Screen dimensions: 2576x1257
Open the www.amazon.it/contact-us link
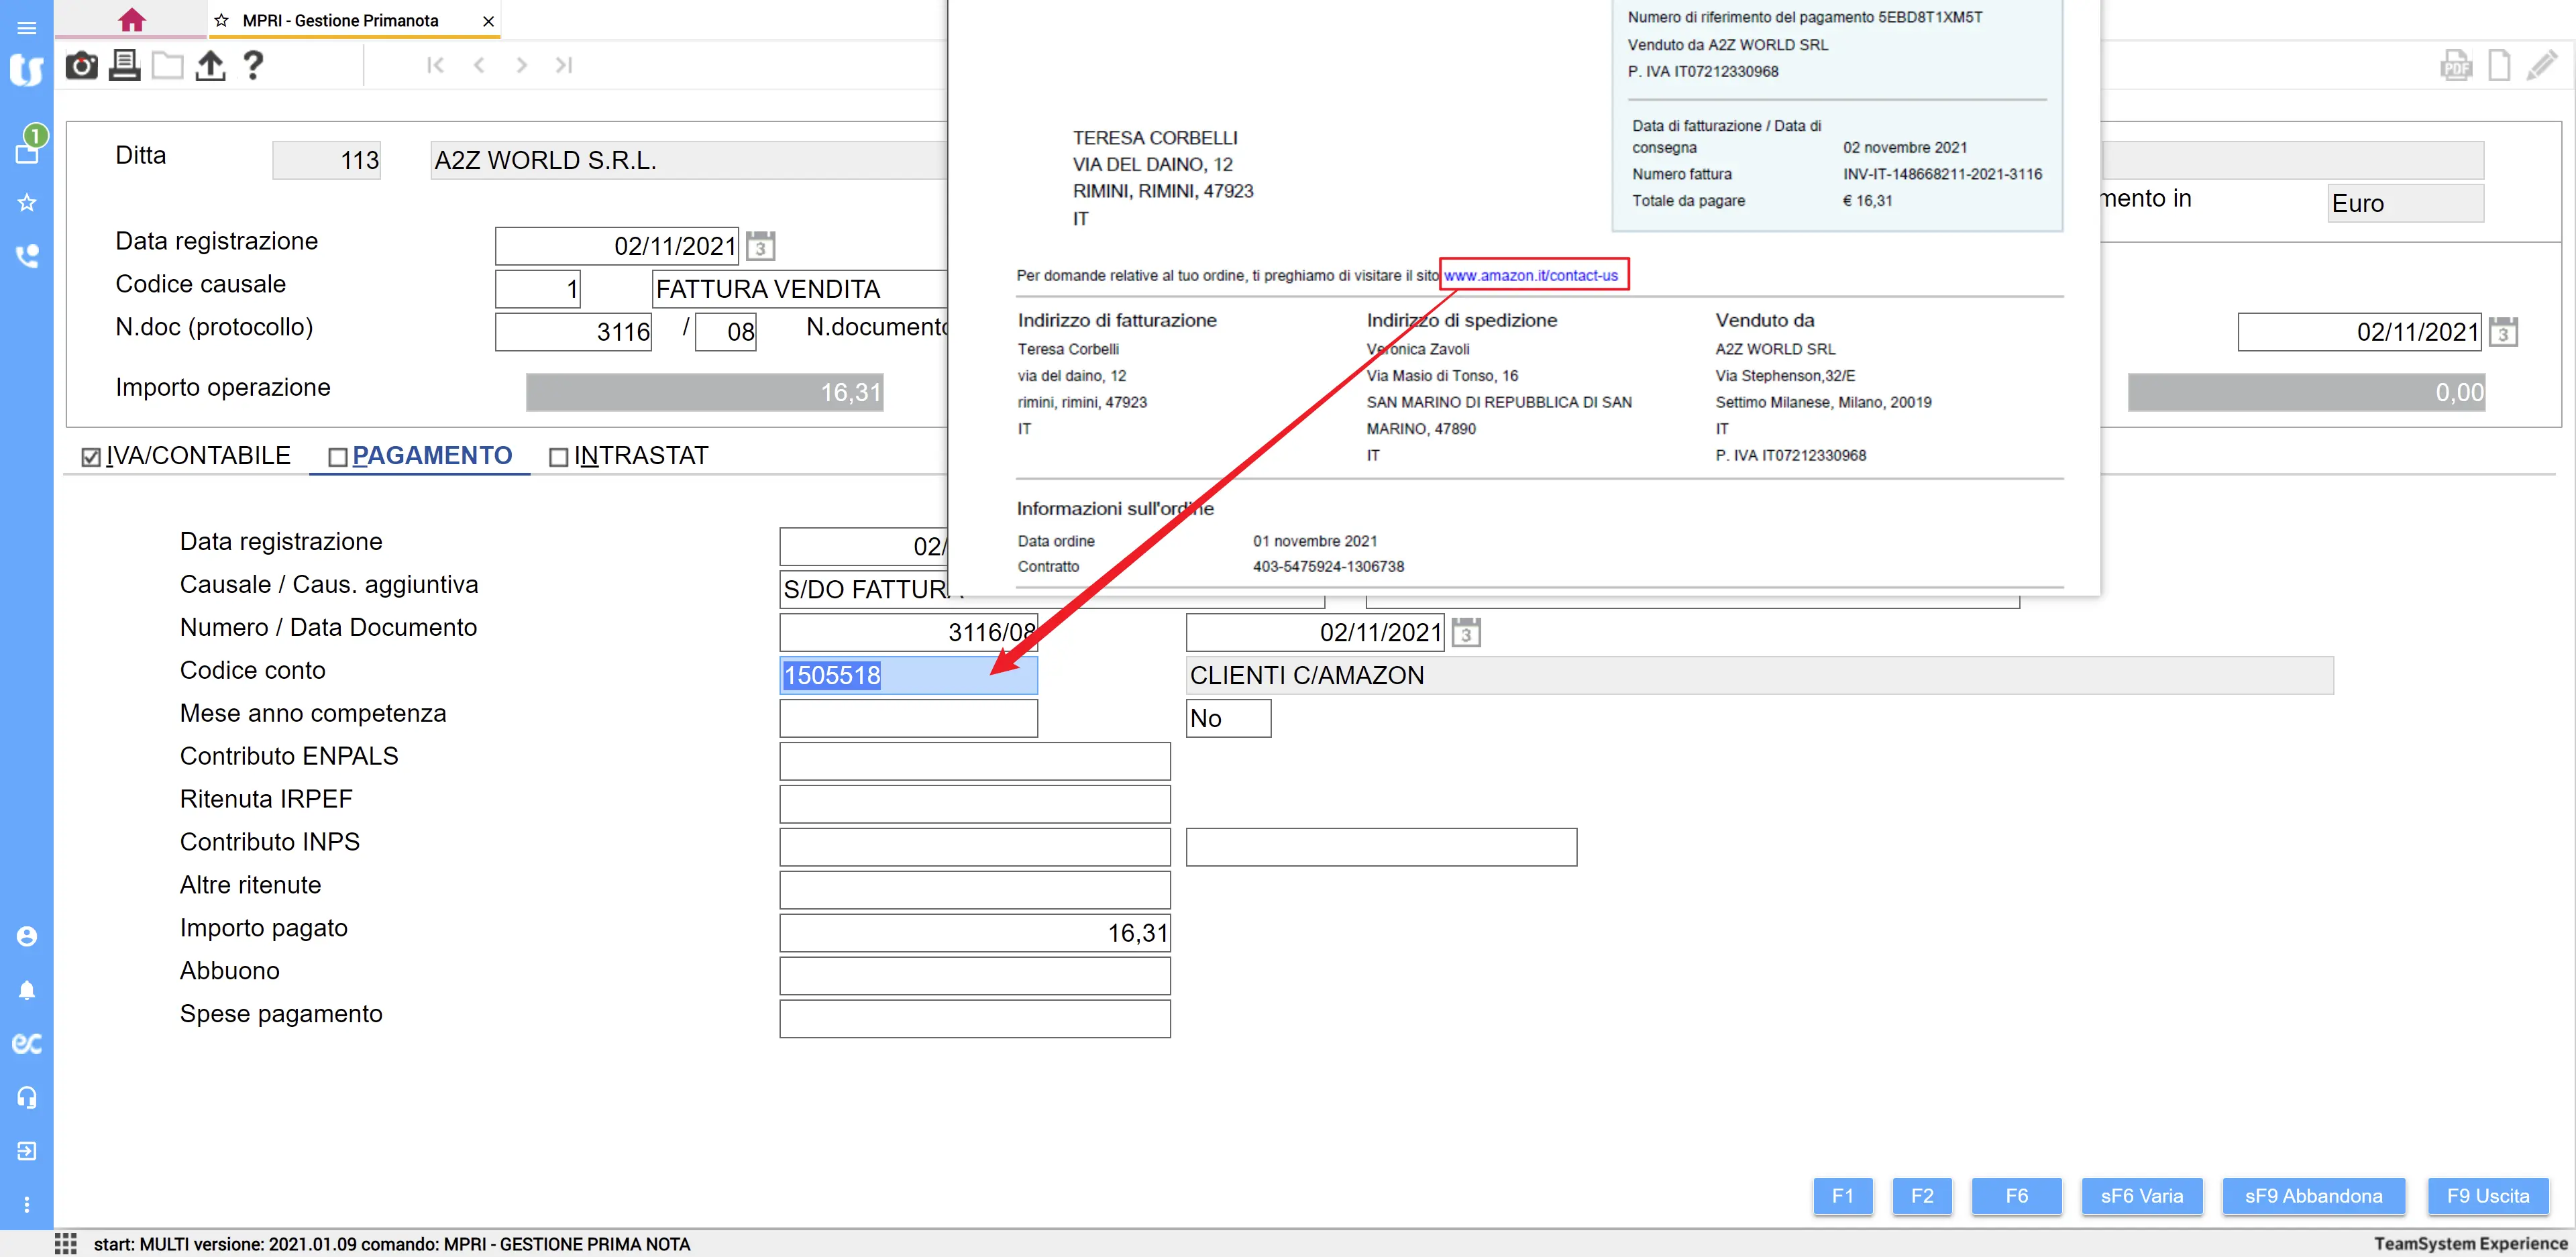pyautogui.click(x=1530, y=275)
